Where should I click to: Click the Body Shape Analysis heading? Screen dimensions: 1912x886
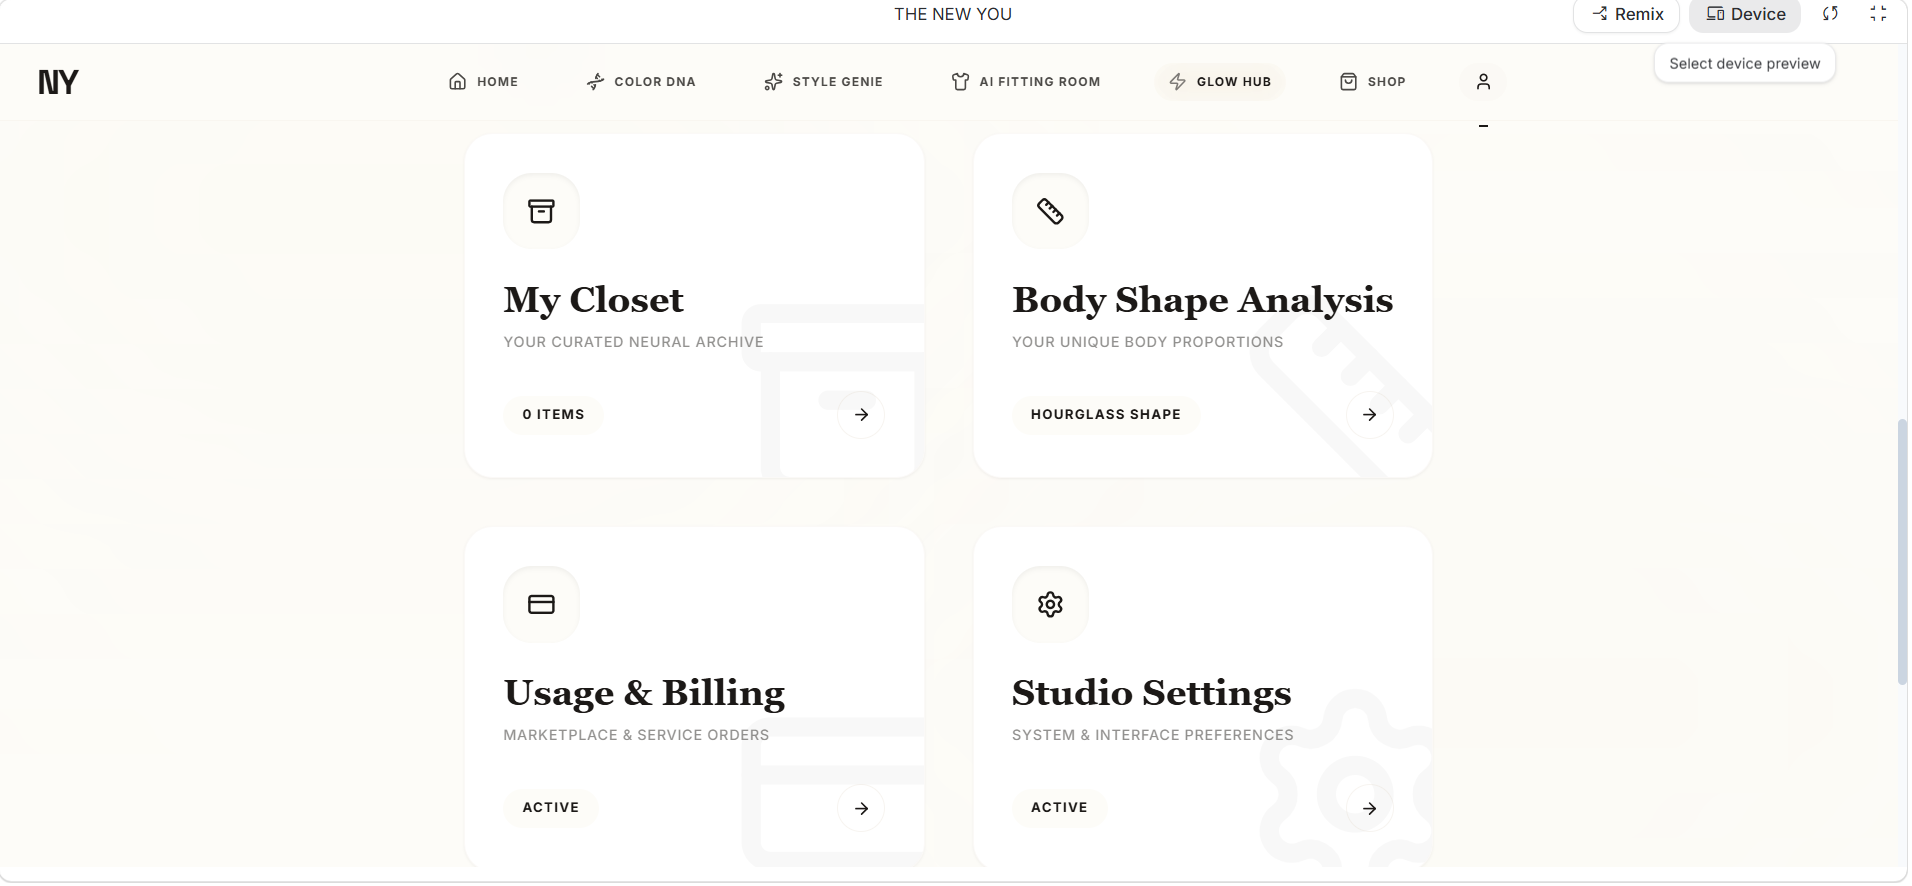1202,300
